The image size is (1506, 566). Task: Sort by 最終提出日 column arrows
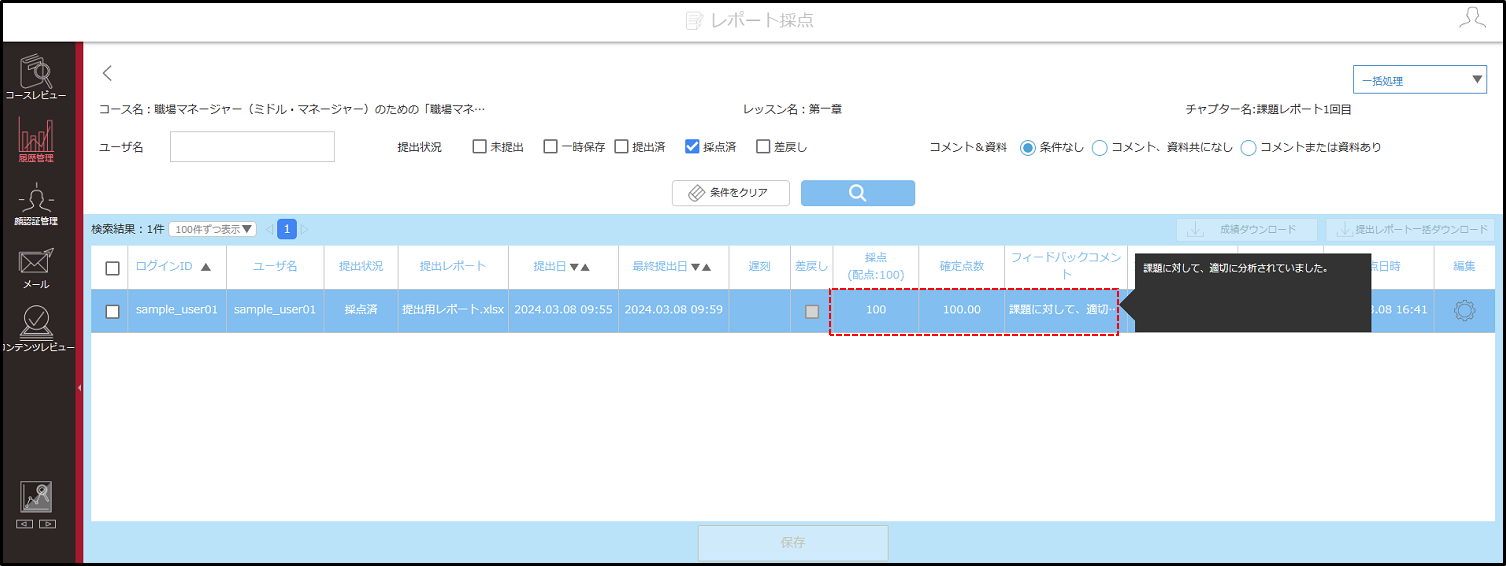pyautogui.click(x=700, y=267)
